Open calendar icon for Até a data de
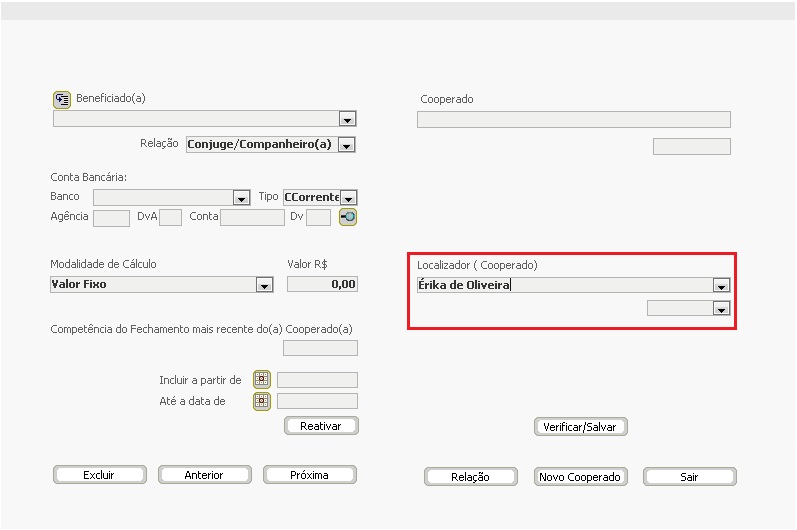The width and height of the screenshot is (797, 530). click(x=262, y=401)
